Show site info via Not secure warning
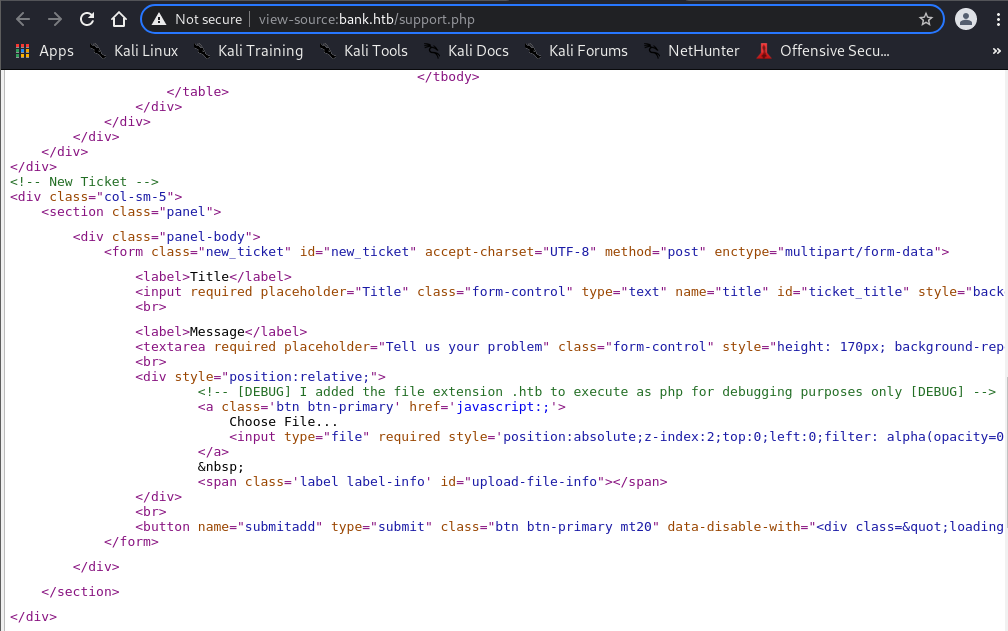 click(197, 19)
